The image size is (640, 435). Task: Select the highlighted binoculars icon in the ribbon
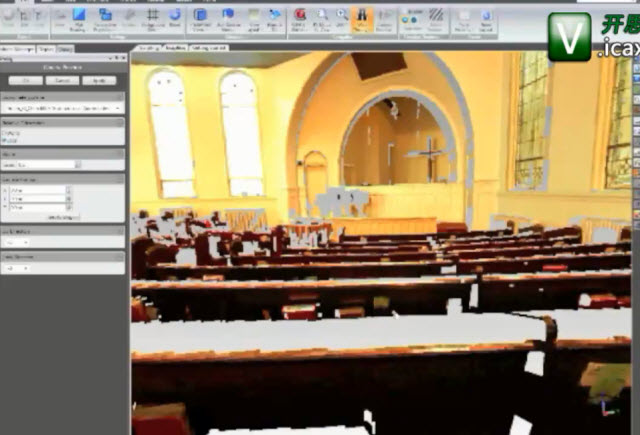pyautogui.click(x=362, y=16)
